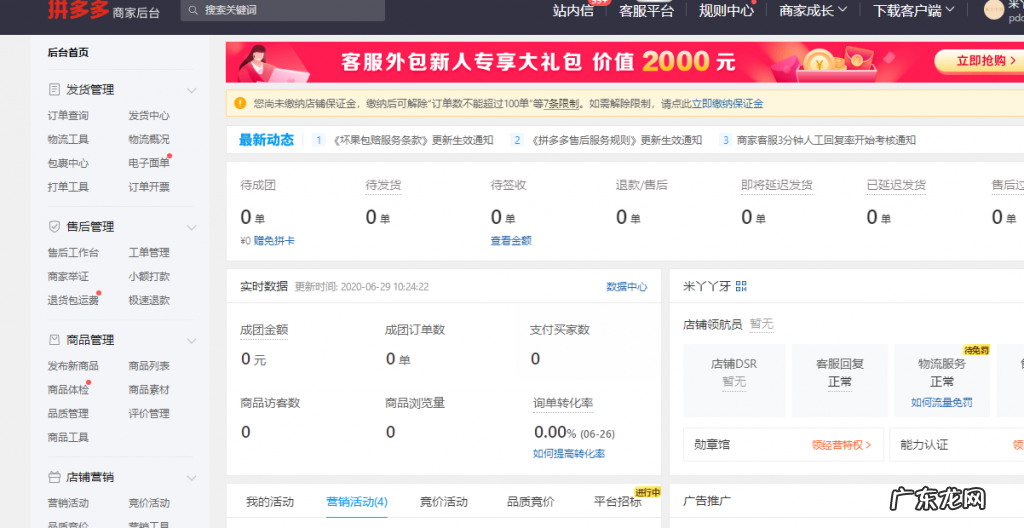Open 商品列表 in sidebar
The image size is (1024, 528).
point(149,366)
